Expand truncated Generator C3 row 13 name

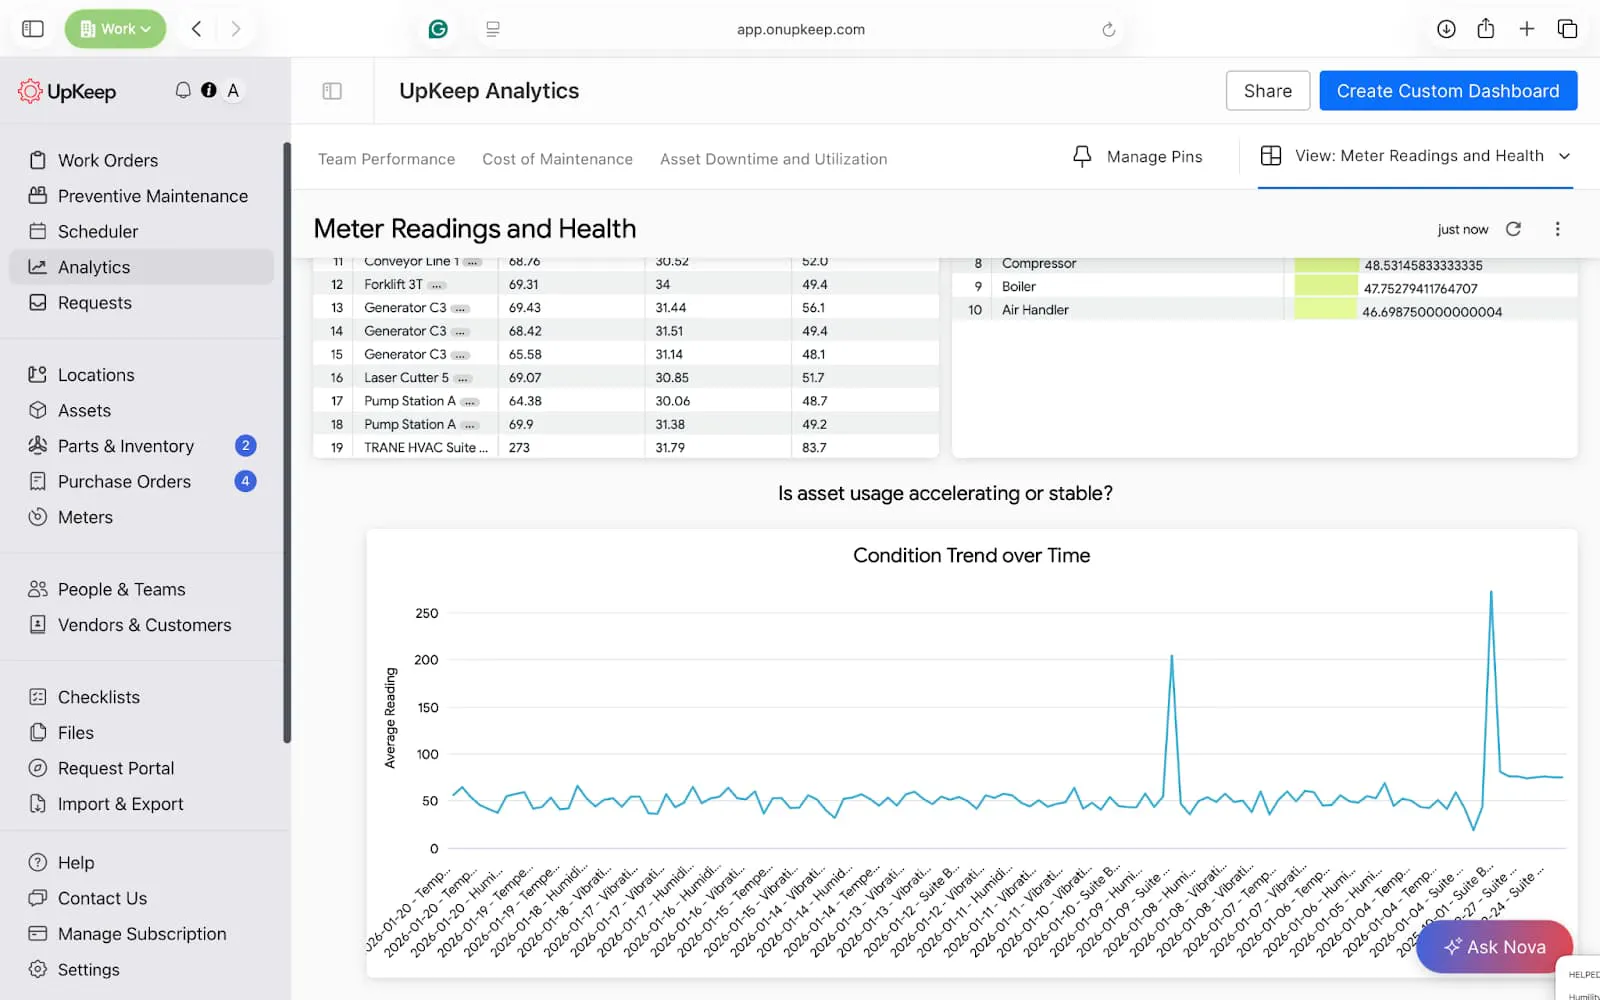pyautogui.click(x=460, y=308)
